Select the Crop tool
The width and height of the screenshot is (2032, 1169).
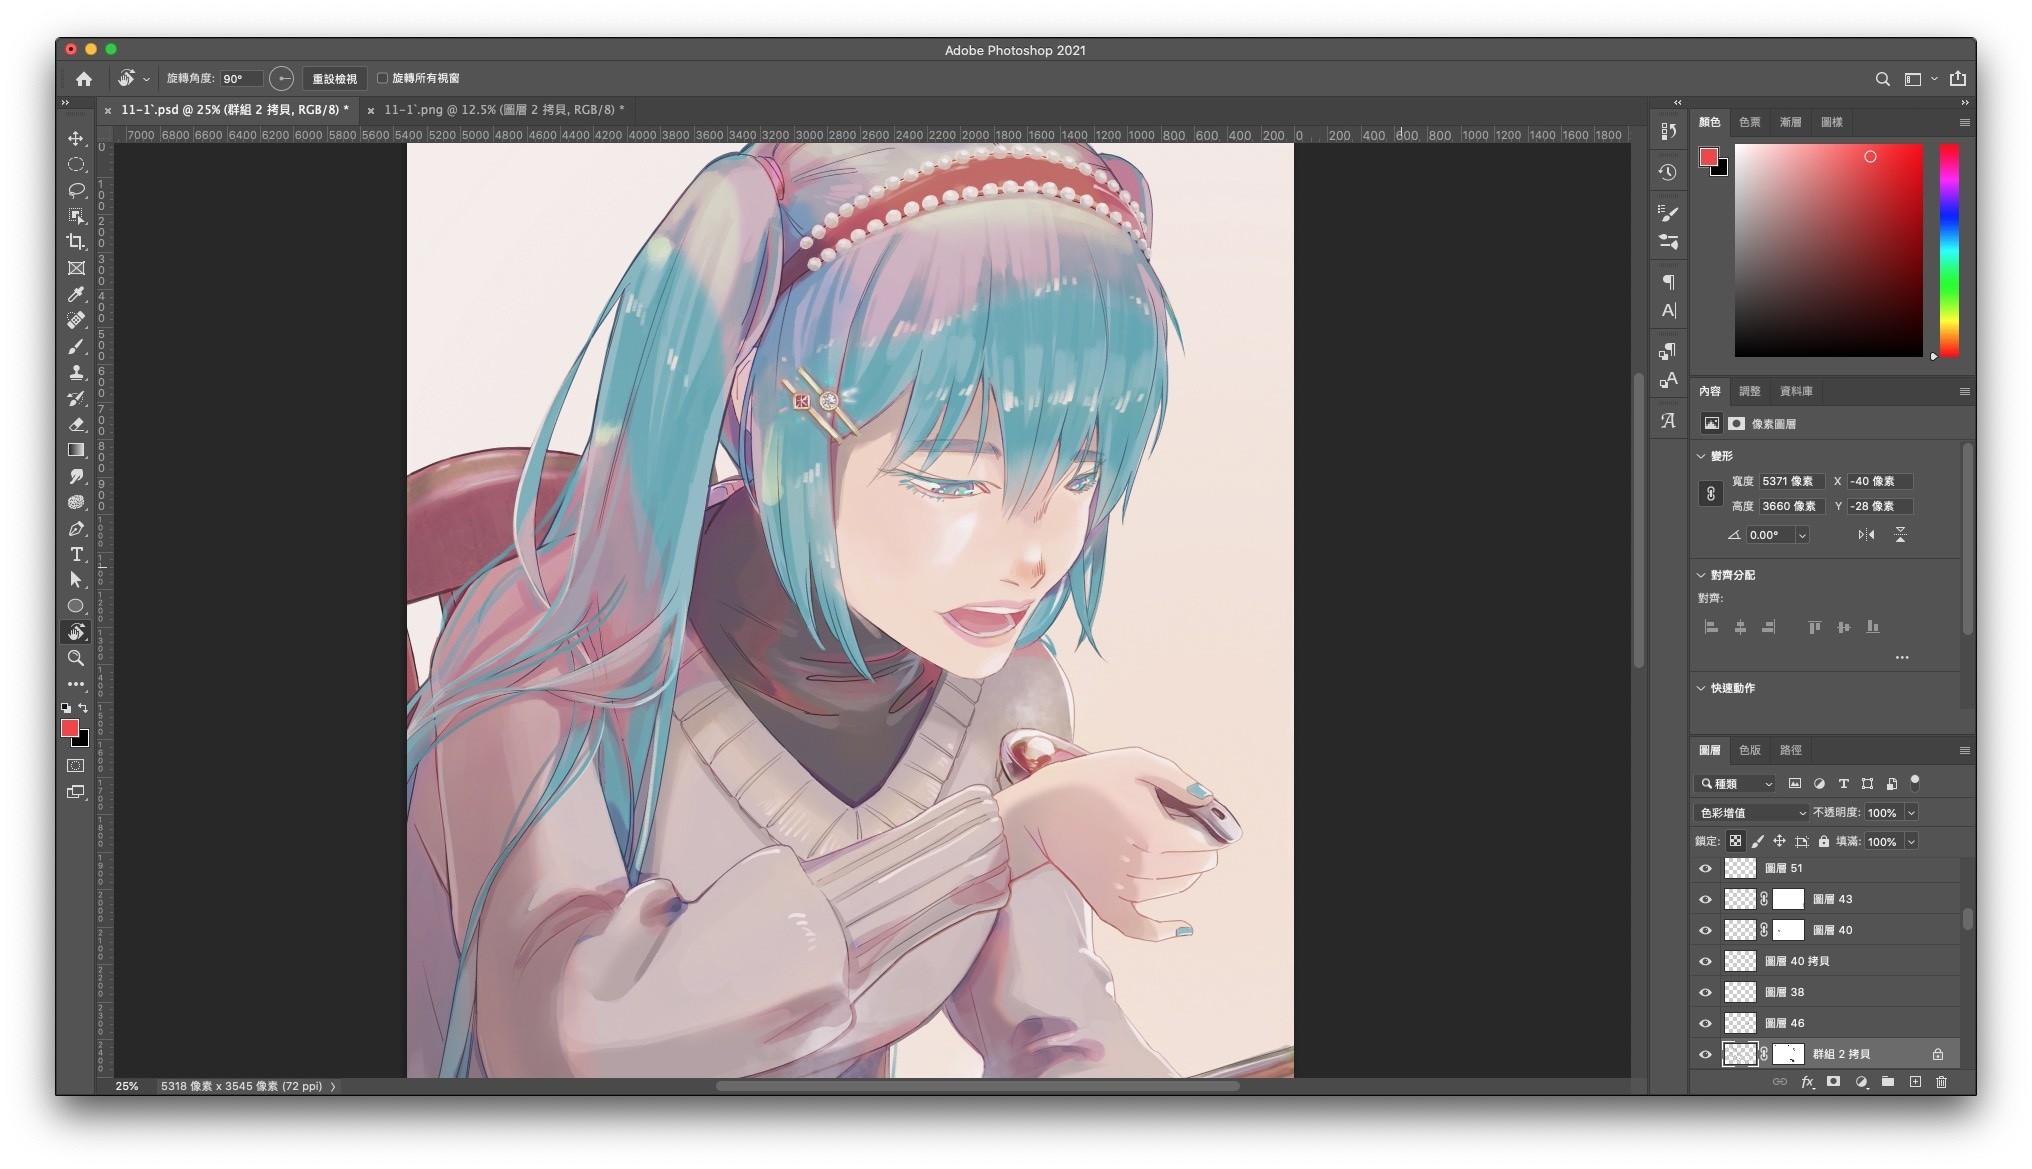tap(76, 242)
